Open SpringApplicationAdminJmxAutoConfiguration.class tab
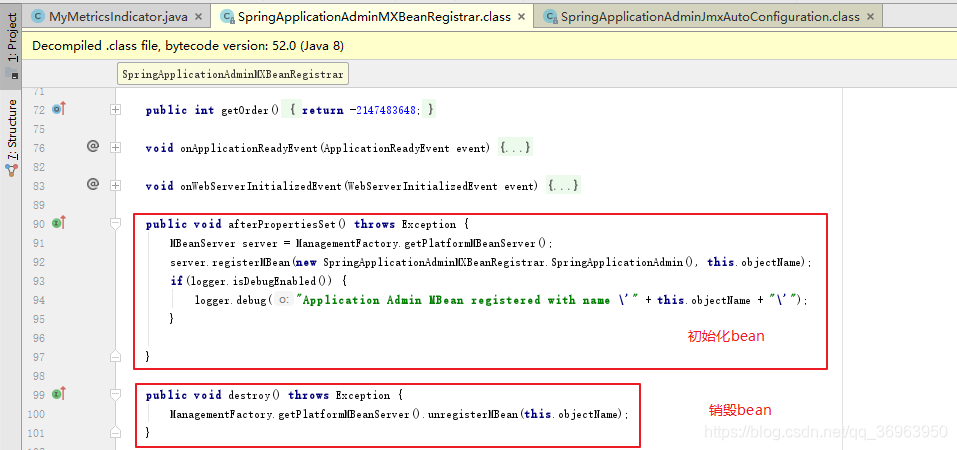The height and width of the screenshot is (450, 957). 709,16
